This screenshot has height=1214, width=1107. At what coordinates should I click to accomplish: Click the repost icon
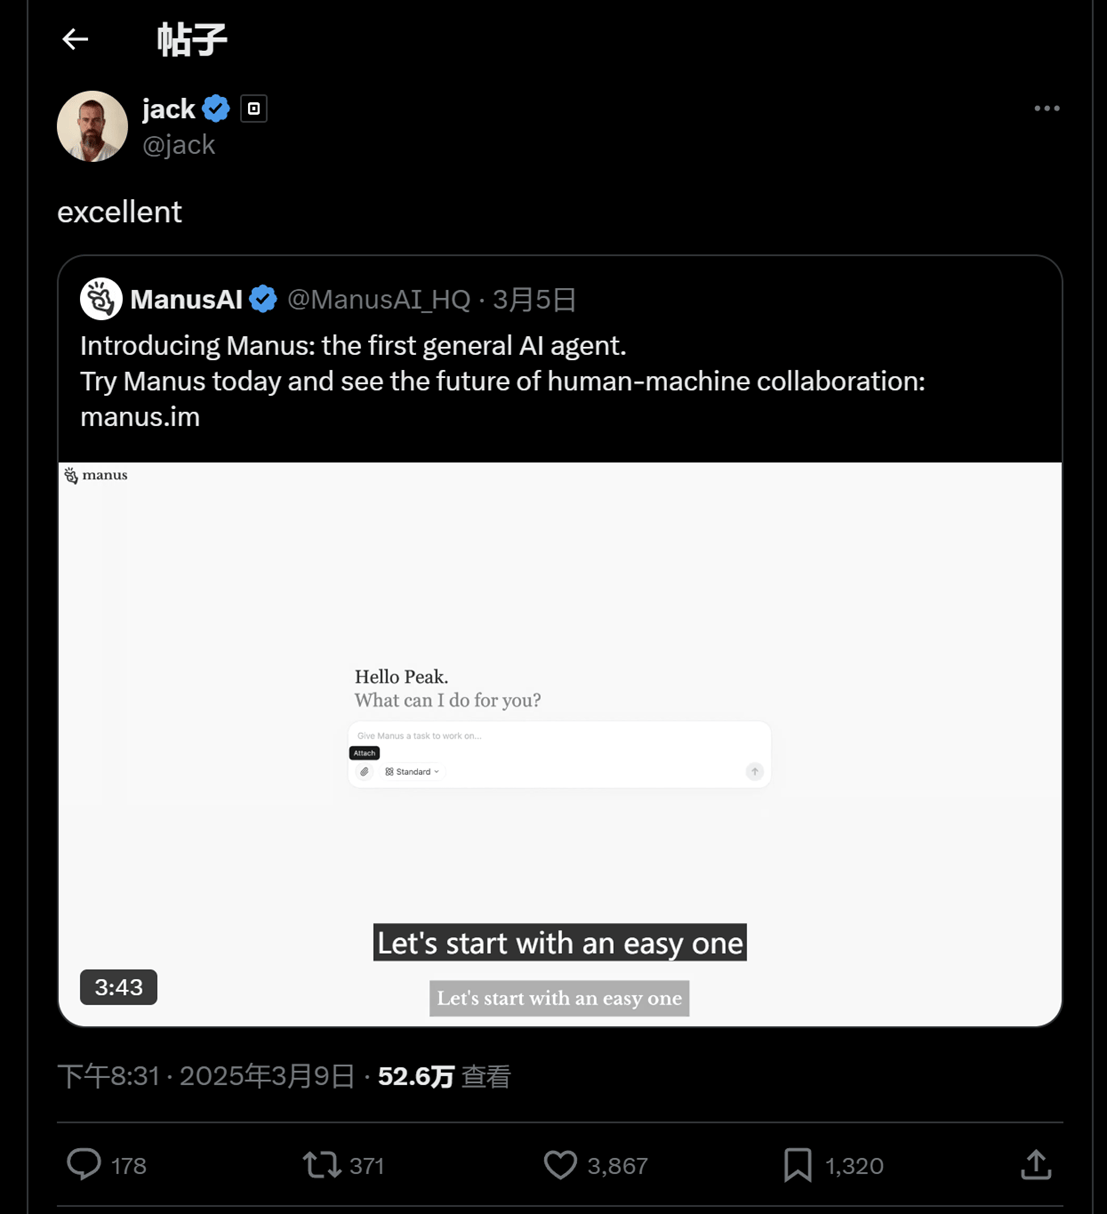pyautogui.click(x=322, y=1164)
